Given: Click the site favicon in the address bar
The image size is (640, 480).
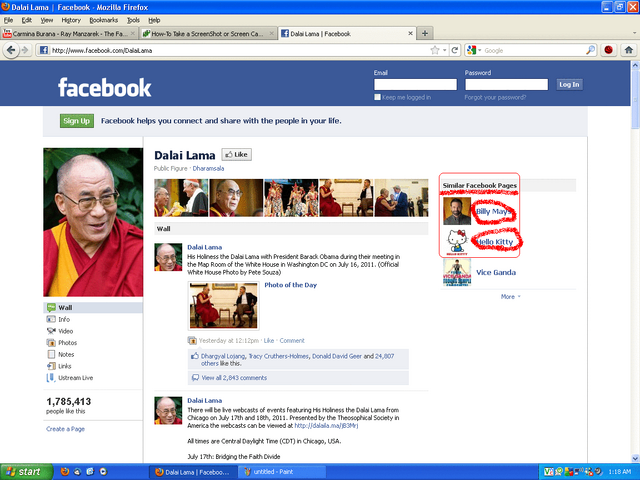Looking at the screenshot, I should pyautogui.click(x=44, y=50).
